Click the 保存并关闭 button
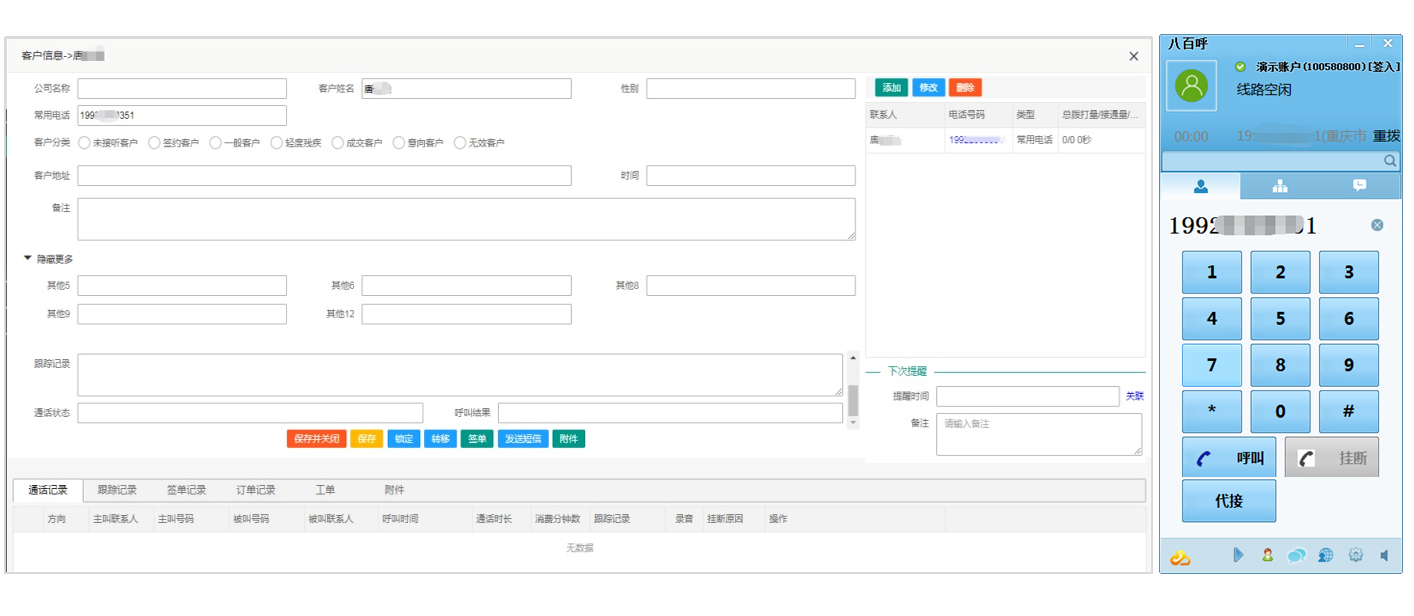Screen dimensions: 1414x616 [315, 439]
